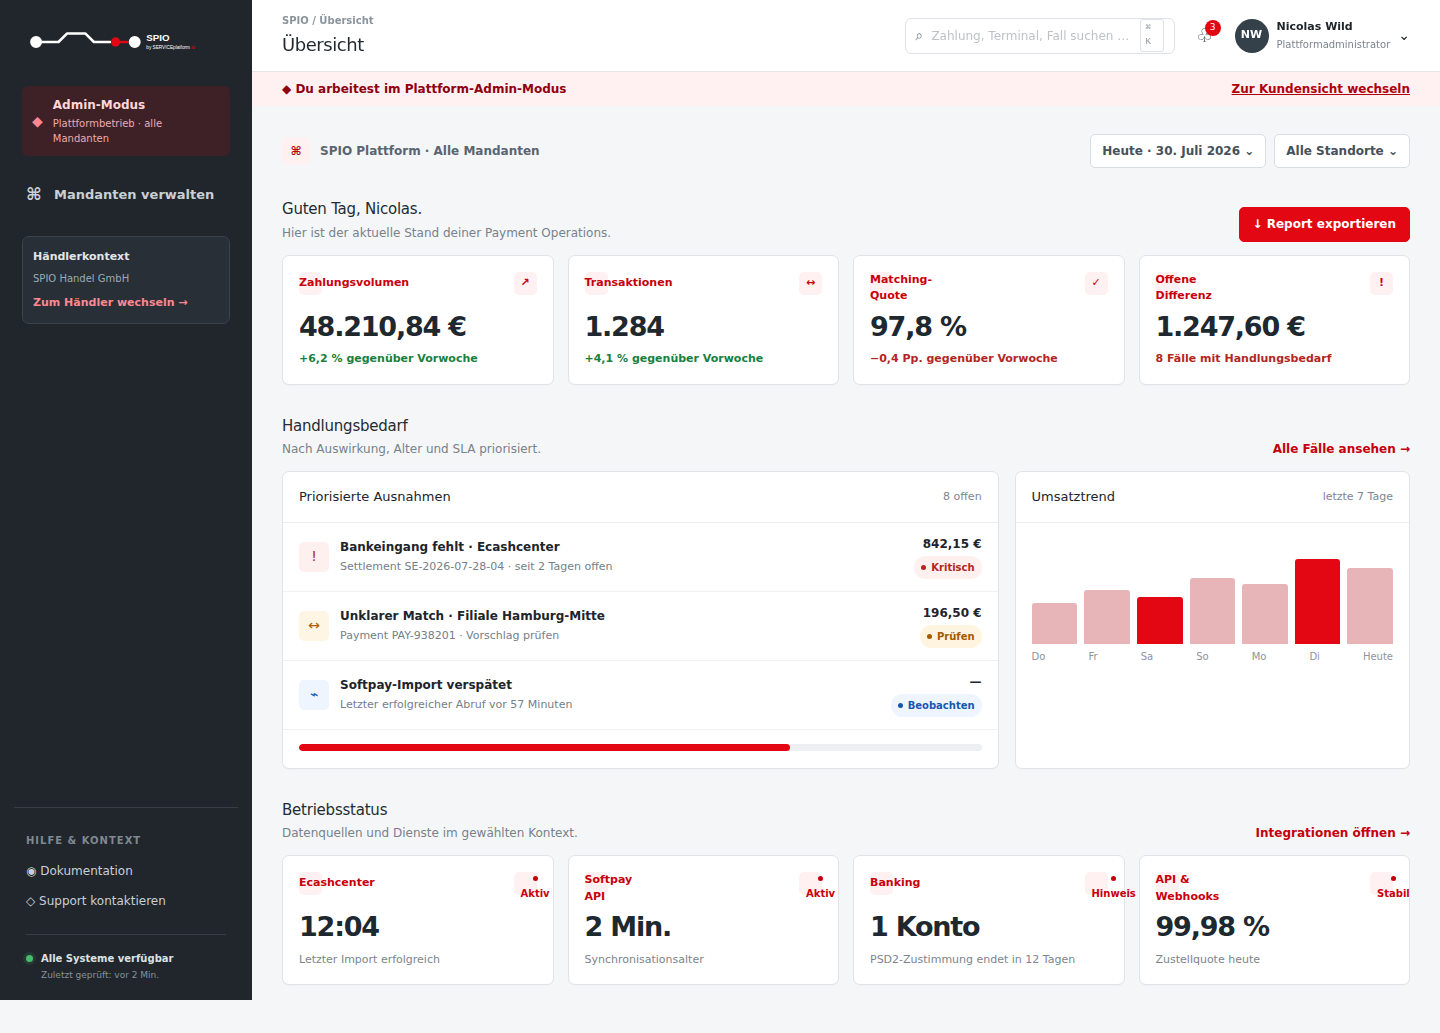
Task: Click the Zahlungsvolumen trend arrow icon
Action: click(x=525, y=283)
